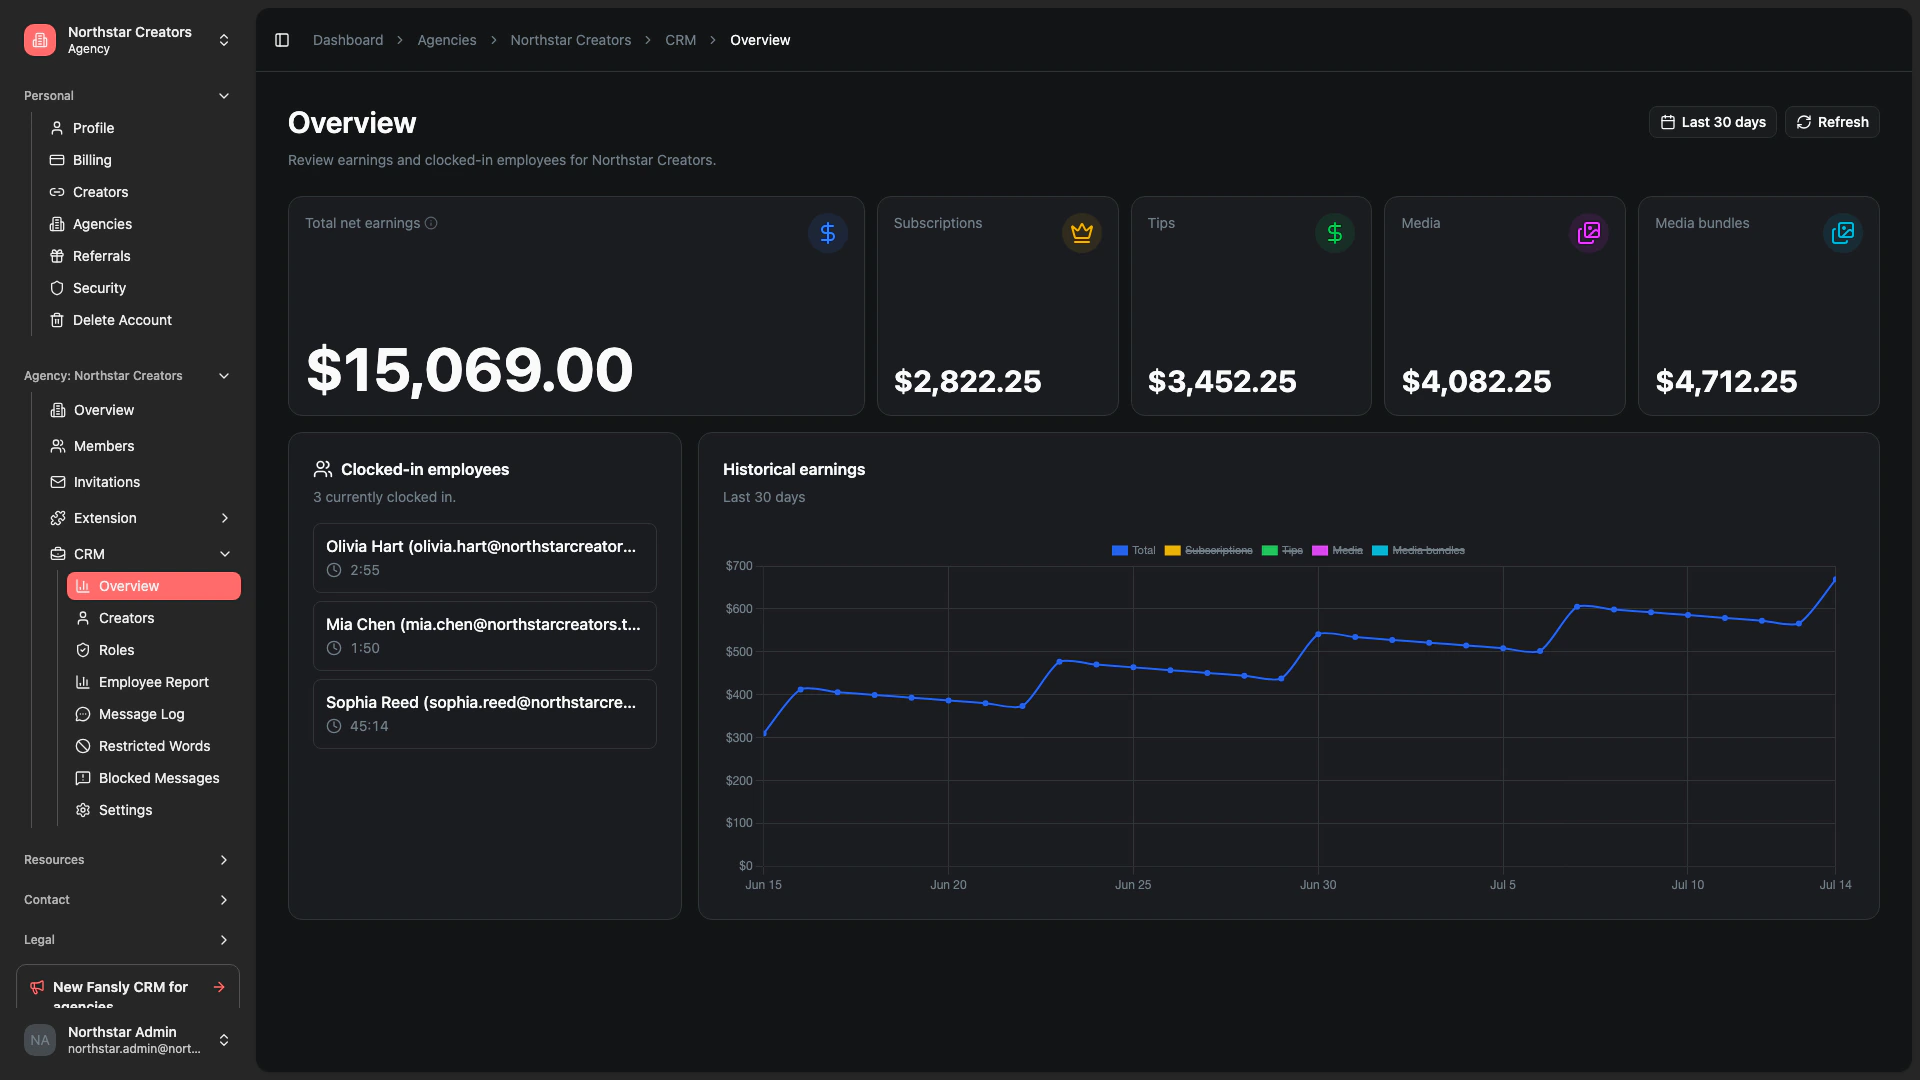Go to Northstar Creators breadcrumb
This screenshot has height=1080, width=1920.
pos(571,40)
